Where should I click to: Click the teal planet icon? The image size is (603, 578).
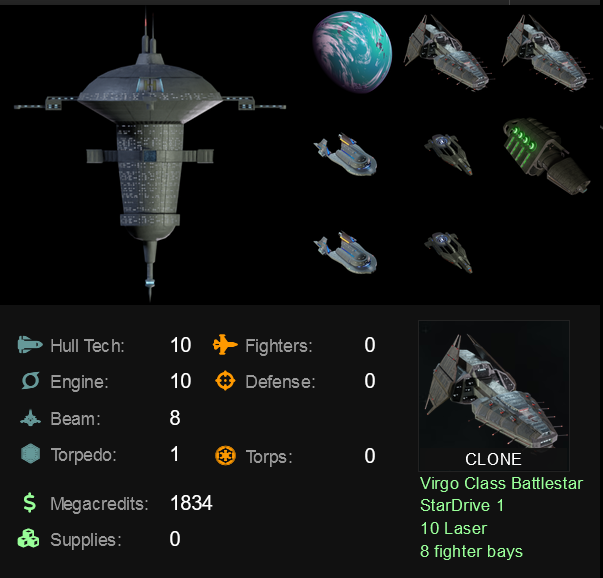[x=352, y=52]
